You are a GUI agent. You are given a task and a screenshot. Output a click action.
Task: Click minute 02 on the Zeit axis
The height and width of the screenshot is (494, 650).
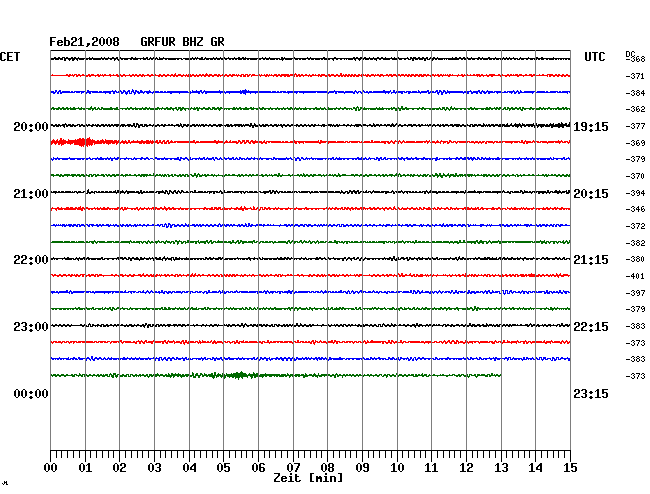(119, 468)
